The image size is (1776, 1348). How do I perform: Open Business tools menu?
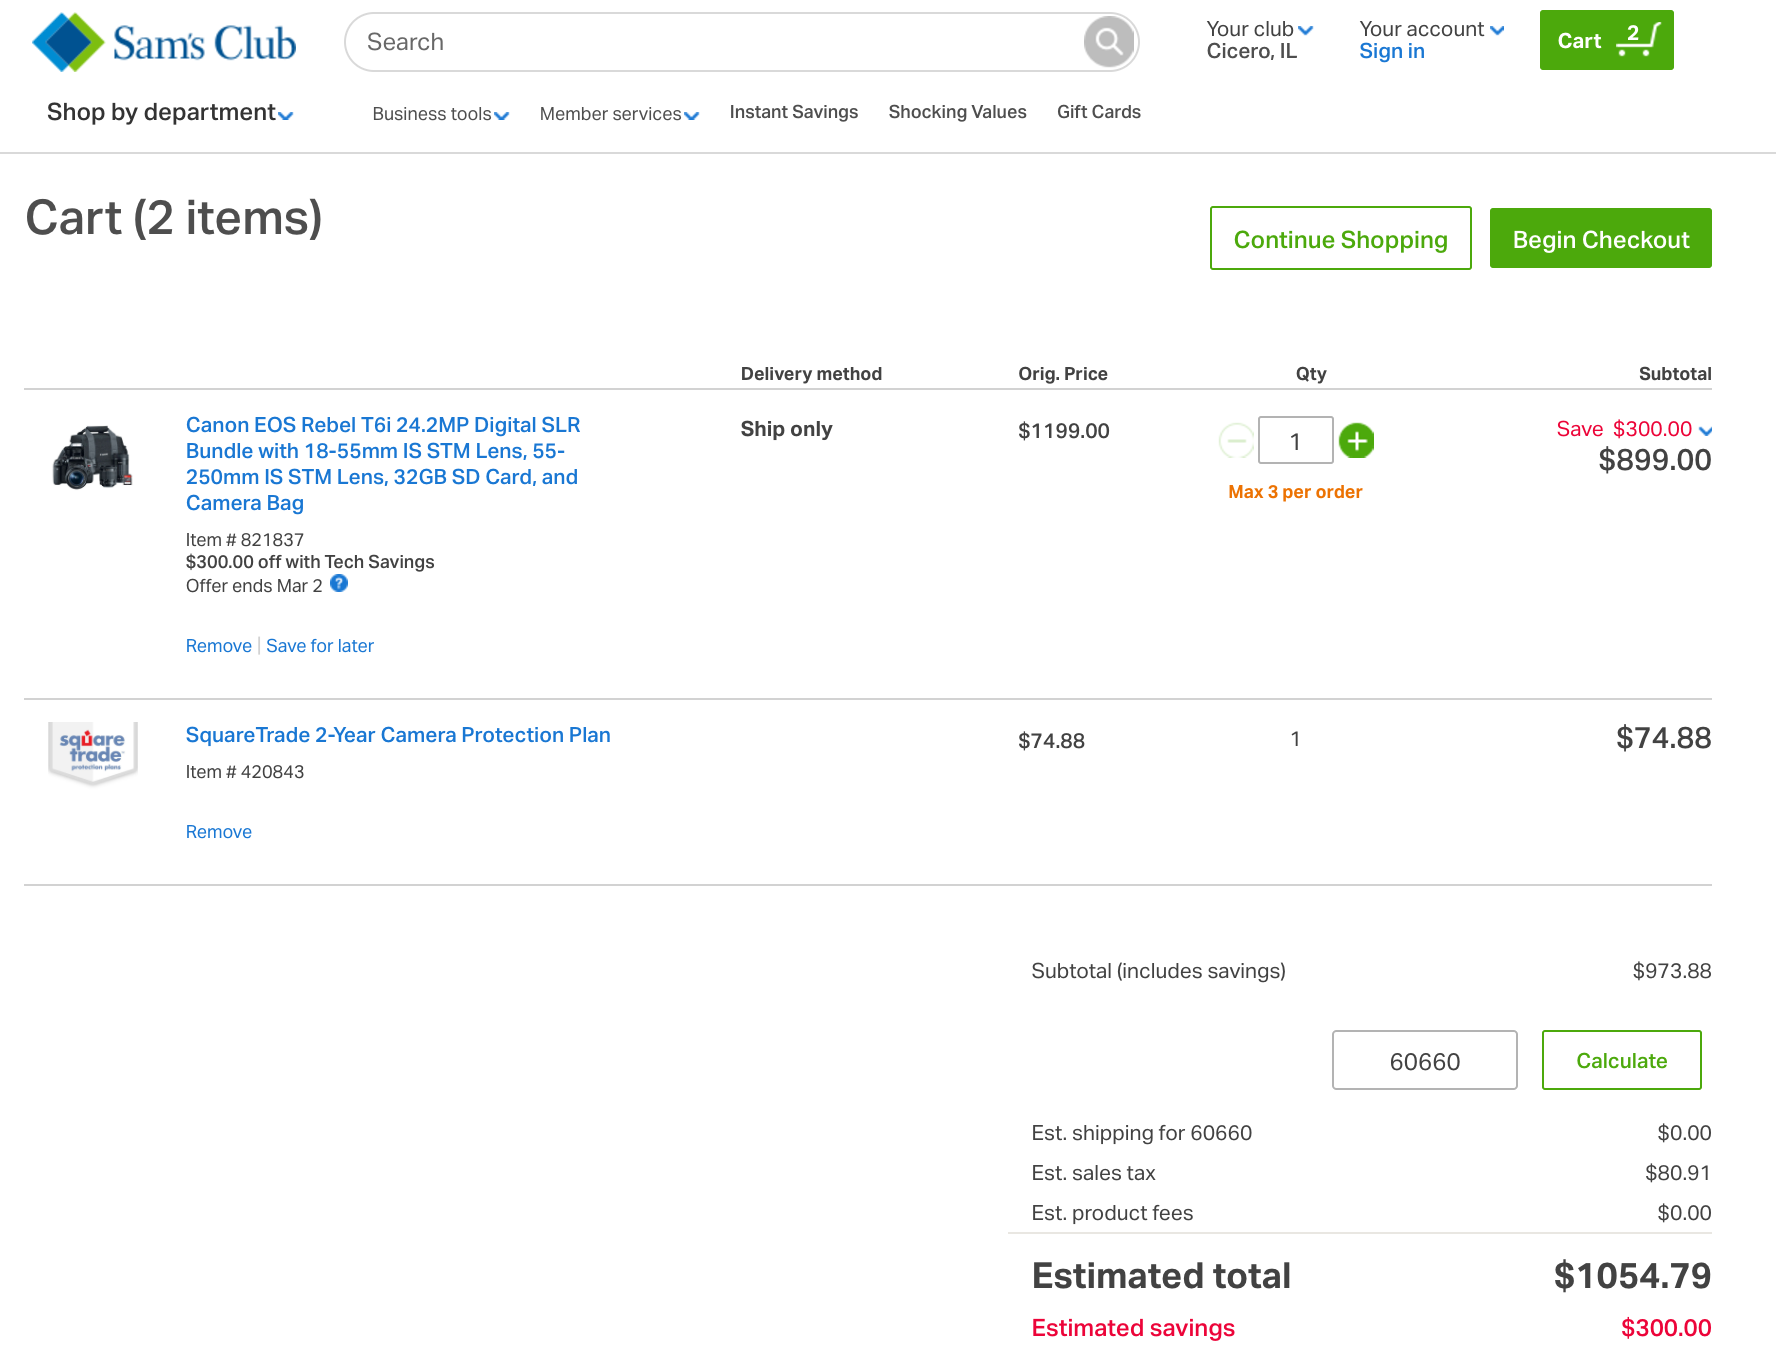[440, 114]
